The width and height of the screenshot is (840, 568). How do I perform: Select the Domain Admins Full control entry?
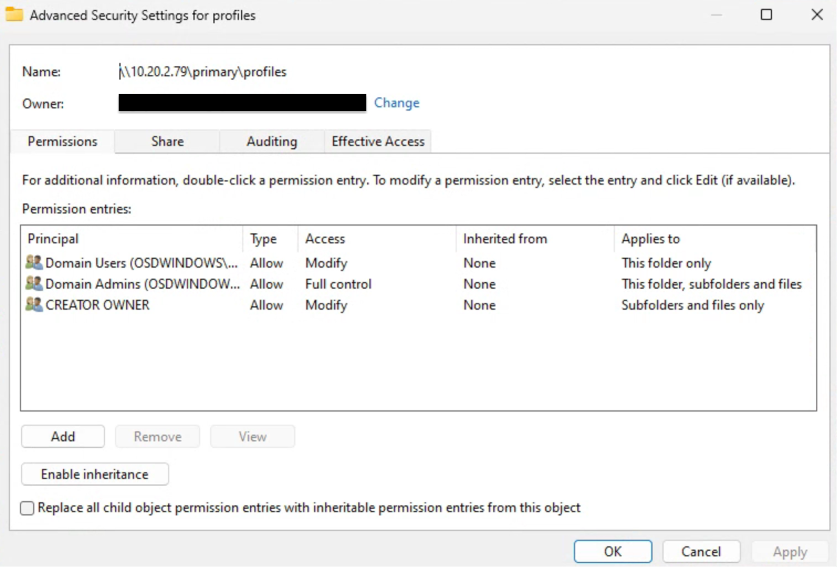pyautogui.click(x=338, y=284)
